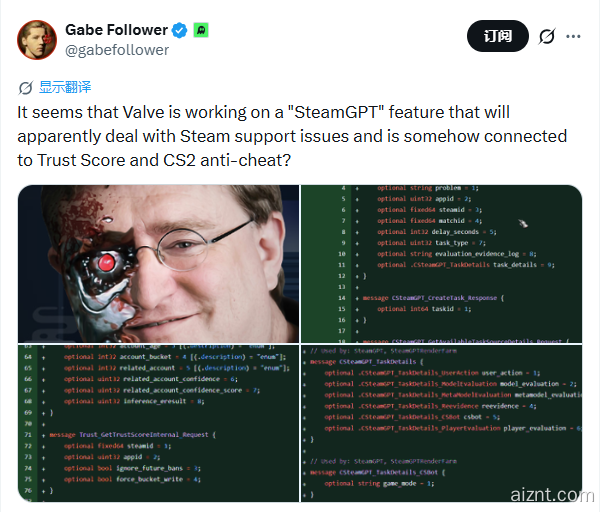Click the @gabefollower handle
Screen dimensions: 604x512
(x=117, y=50)
